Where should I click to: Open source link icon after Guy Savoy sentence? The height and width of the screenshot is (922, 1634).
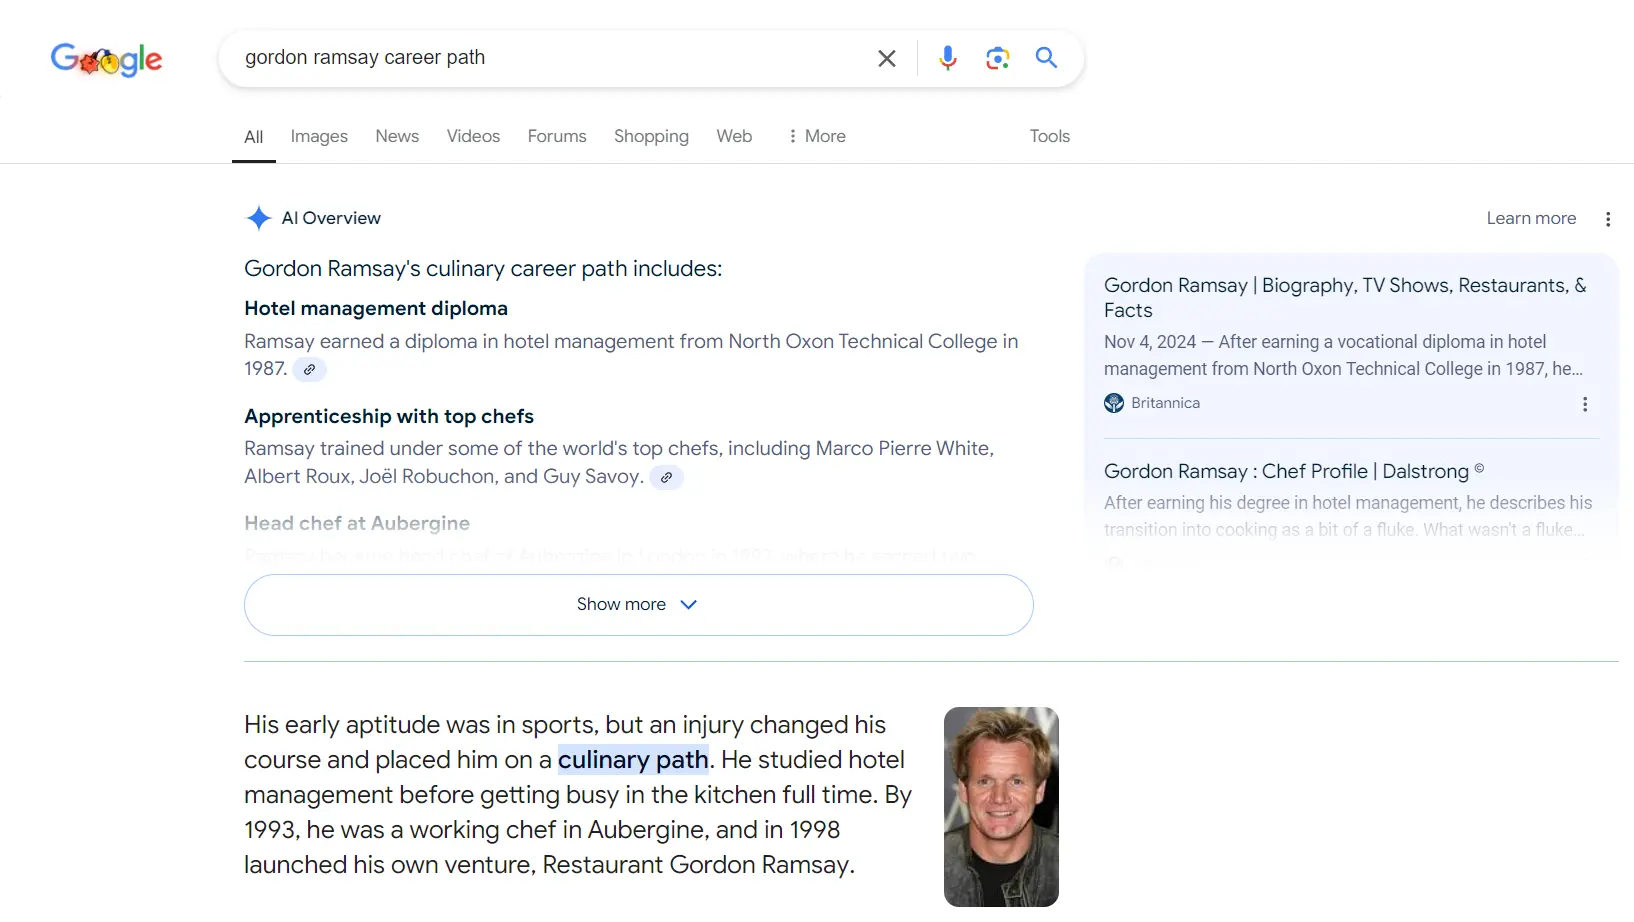tap(666, 477)
